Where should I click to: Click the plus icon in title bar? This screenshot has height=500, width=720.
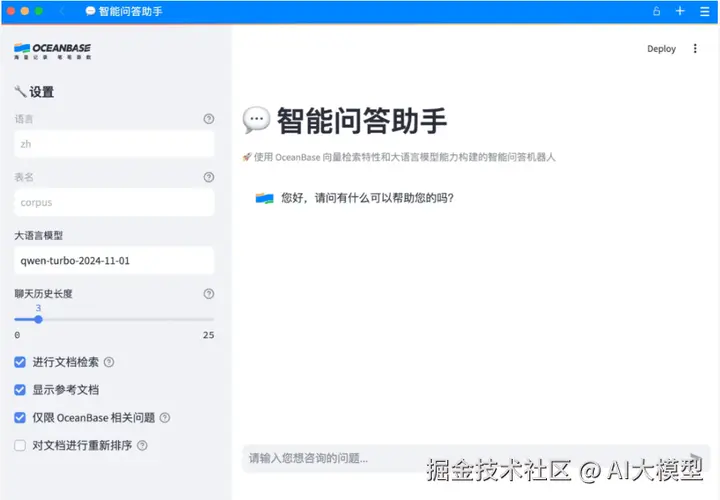coord(680,11)
